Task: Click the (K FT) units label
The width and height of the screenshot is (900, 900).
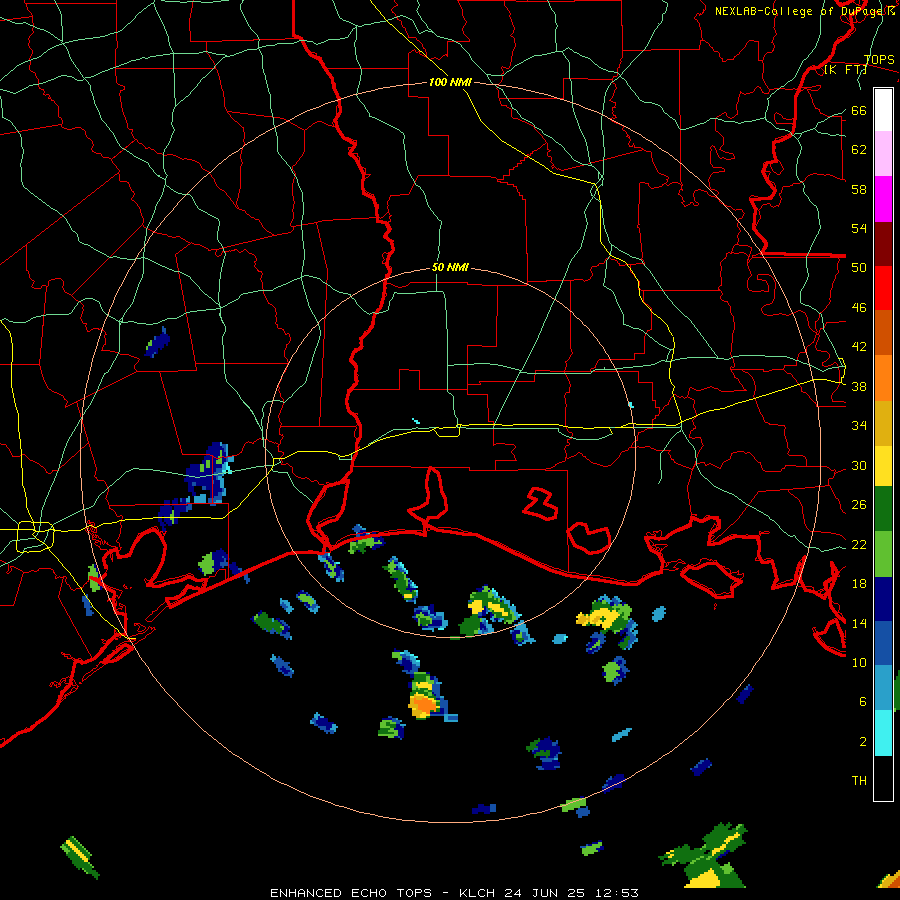Action: 845,69
